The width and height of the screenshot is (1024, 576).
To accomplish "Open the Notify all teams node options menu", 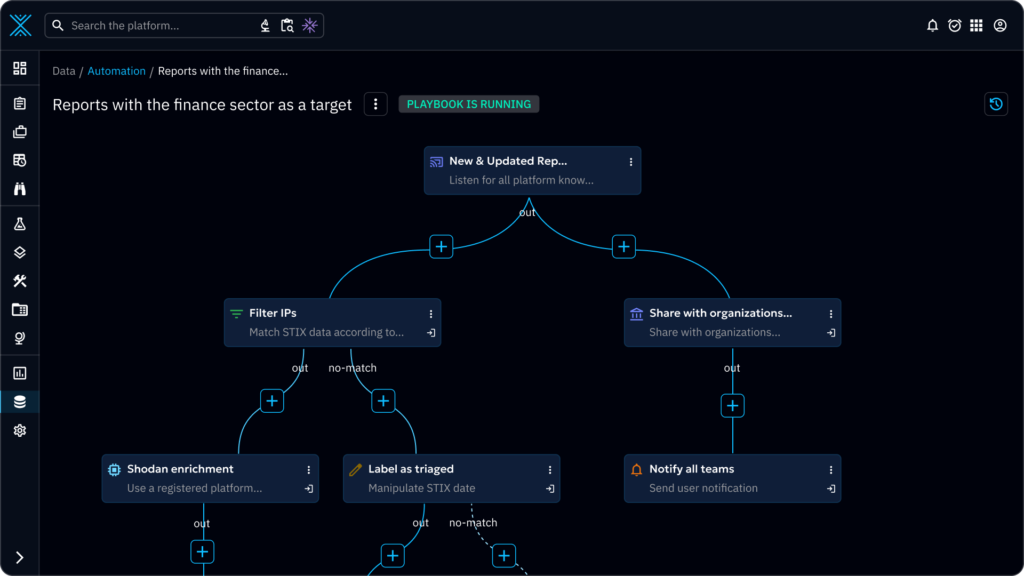I will 831,470.
